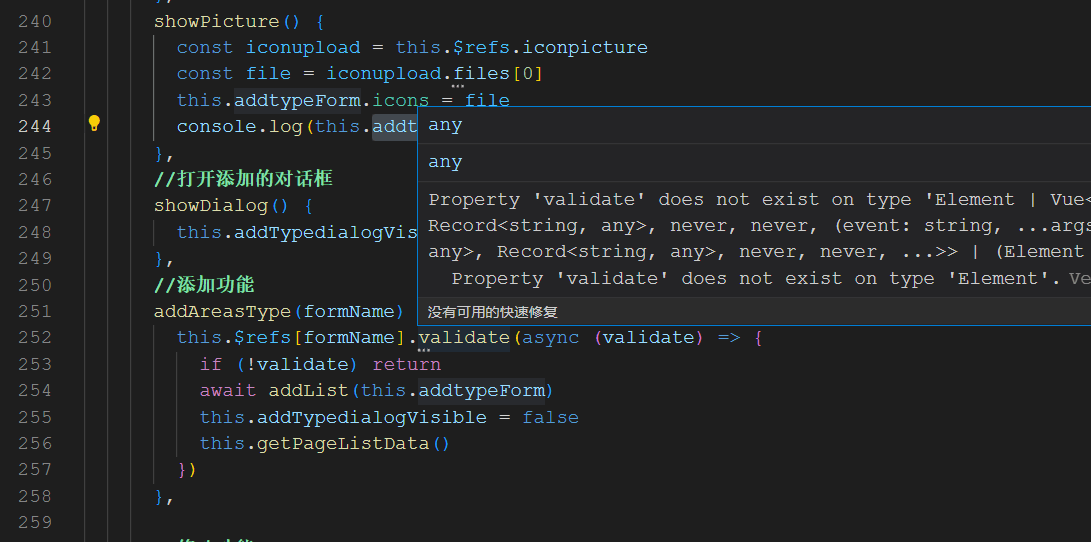Click line number 242 in the gutter
The image size is (1091, 542).
(35, 74)
